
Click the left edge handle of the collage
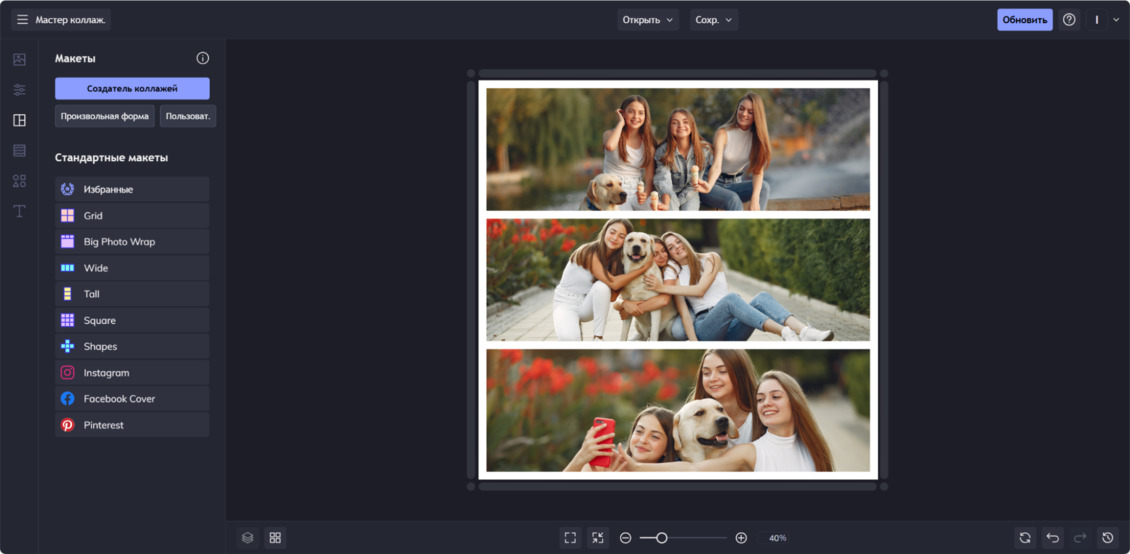tap(471, 280)
